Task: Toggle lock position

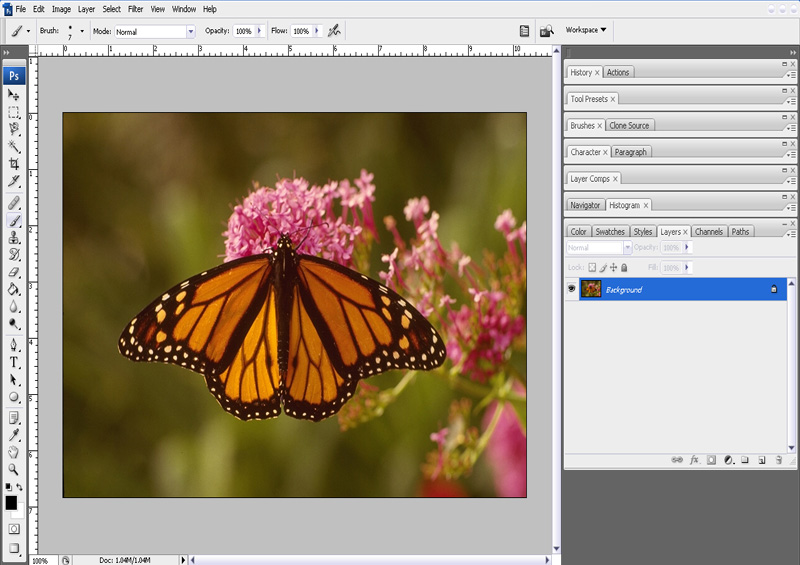Action: tap(613, 267)
